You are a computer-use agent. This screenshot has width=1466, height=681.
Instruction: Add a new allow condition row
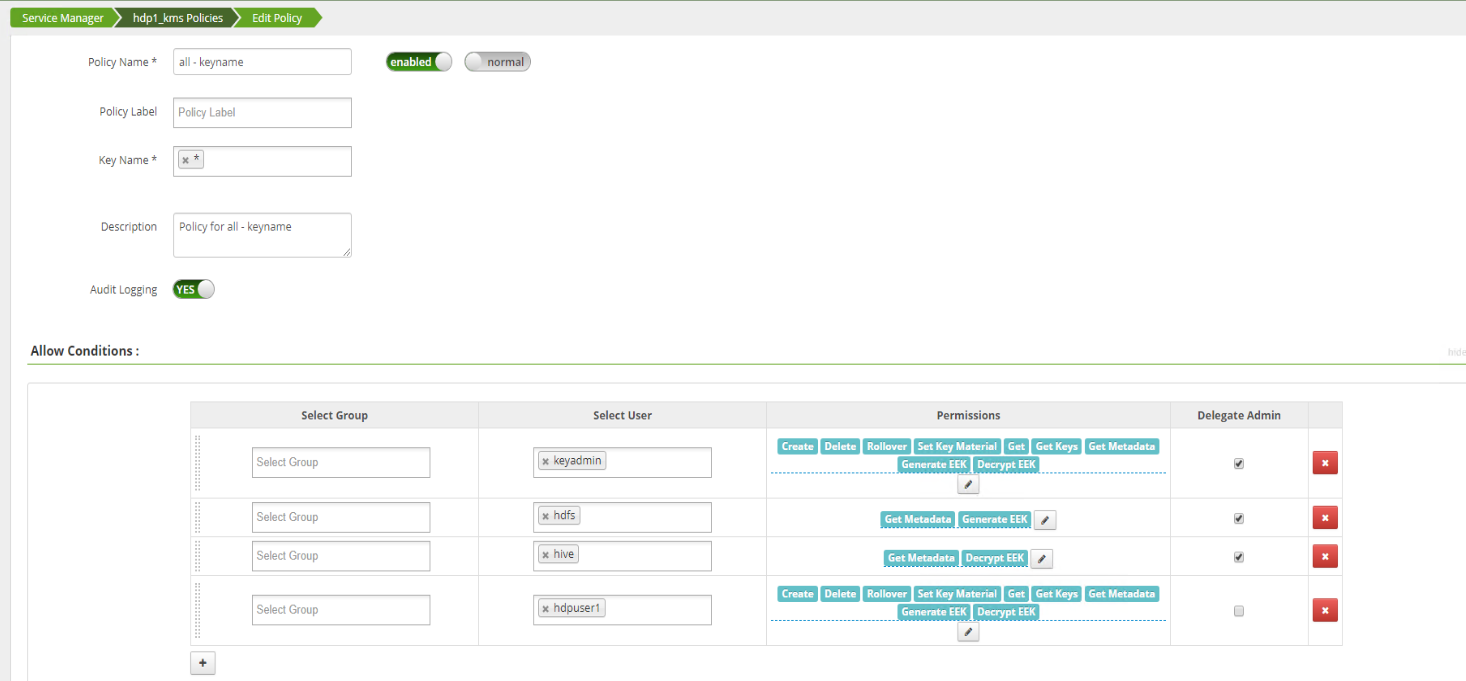(x=203, y=662)
